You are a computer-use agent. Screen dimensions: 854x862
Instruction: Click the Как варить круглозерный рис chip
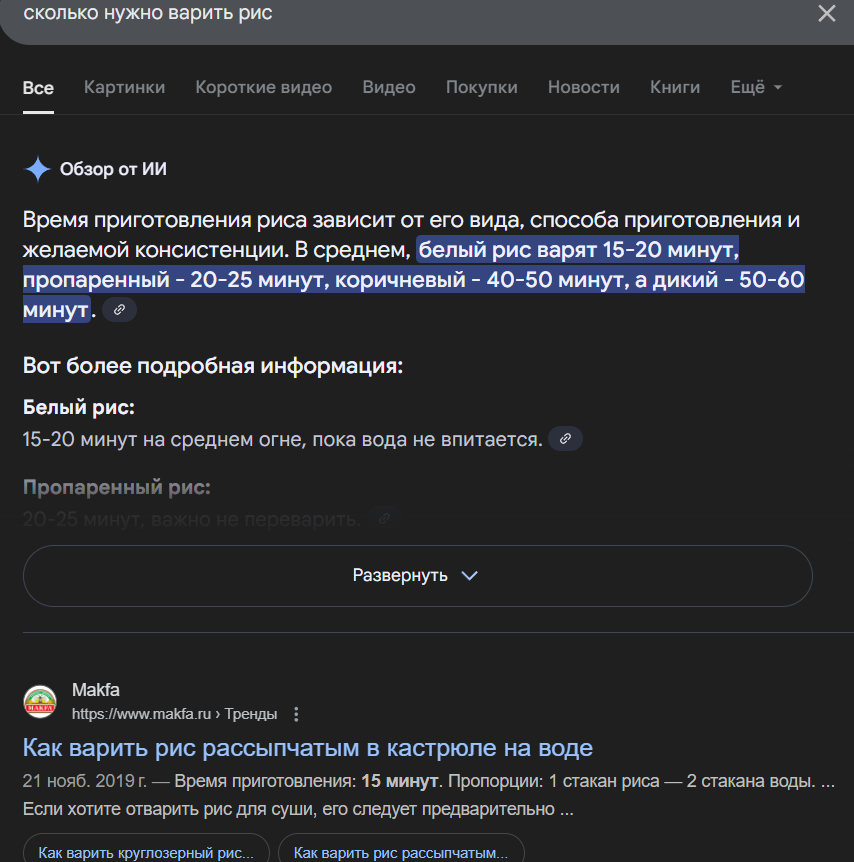tap(146, 849)
